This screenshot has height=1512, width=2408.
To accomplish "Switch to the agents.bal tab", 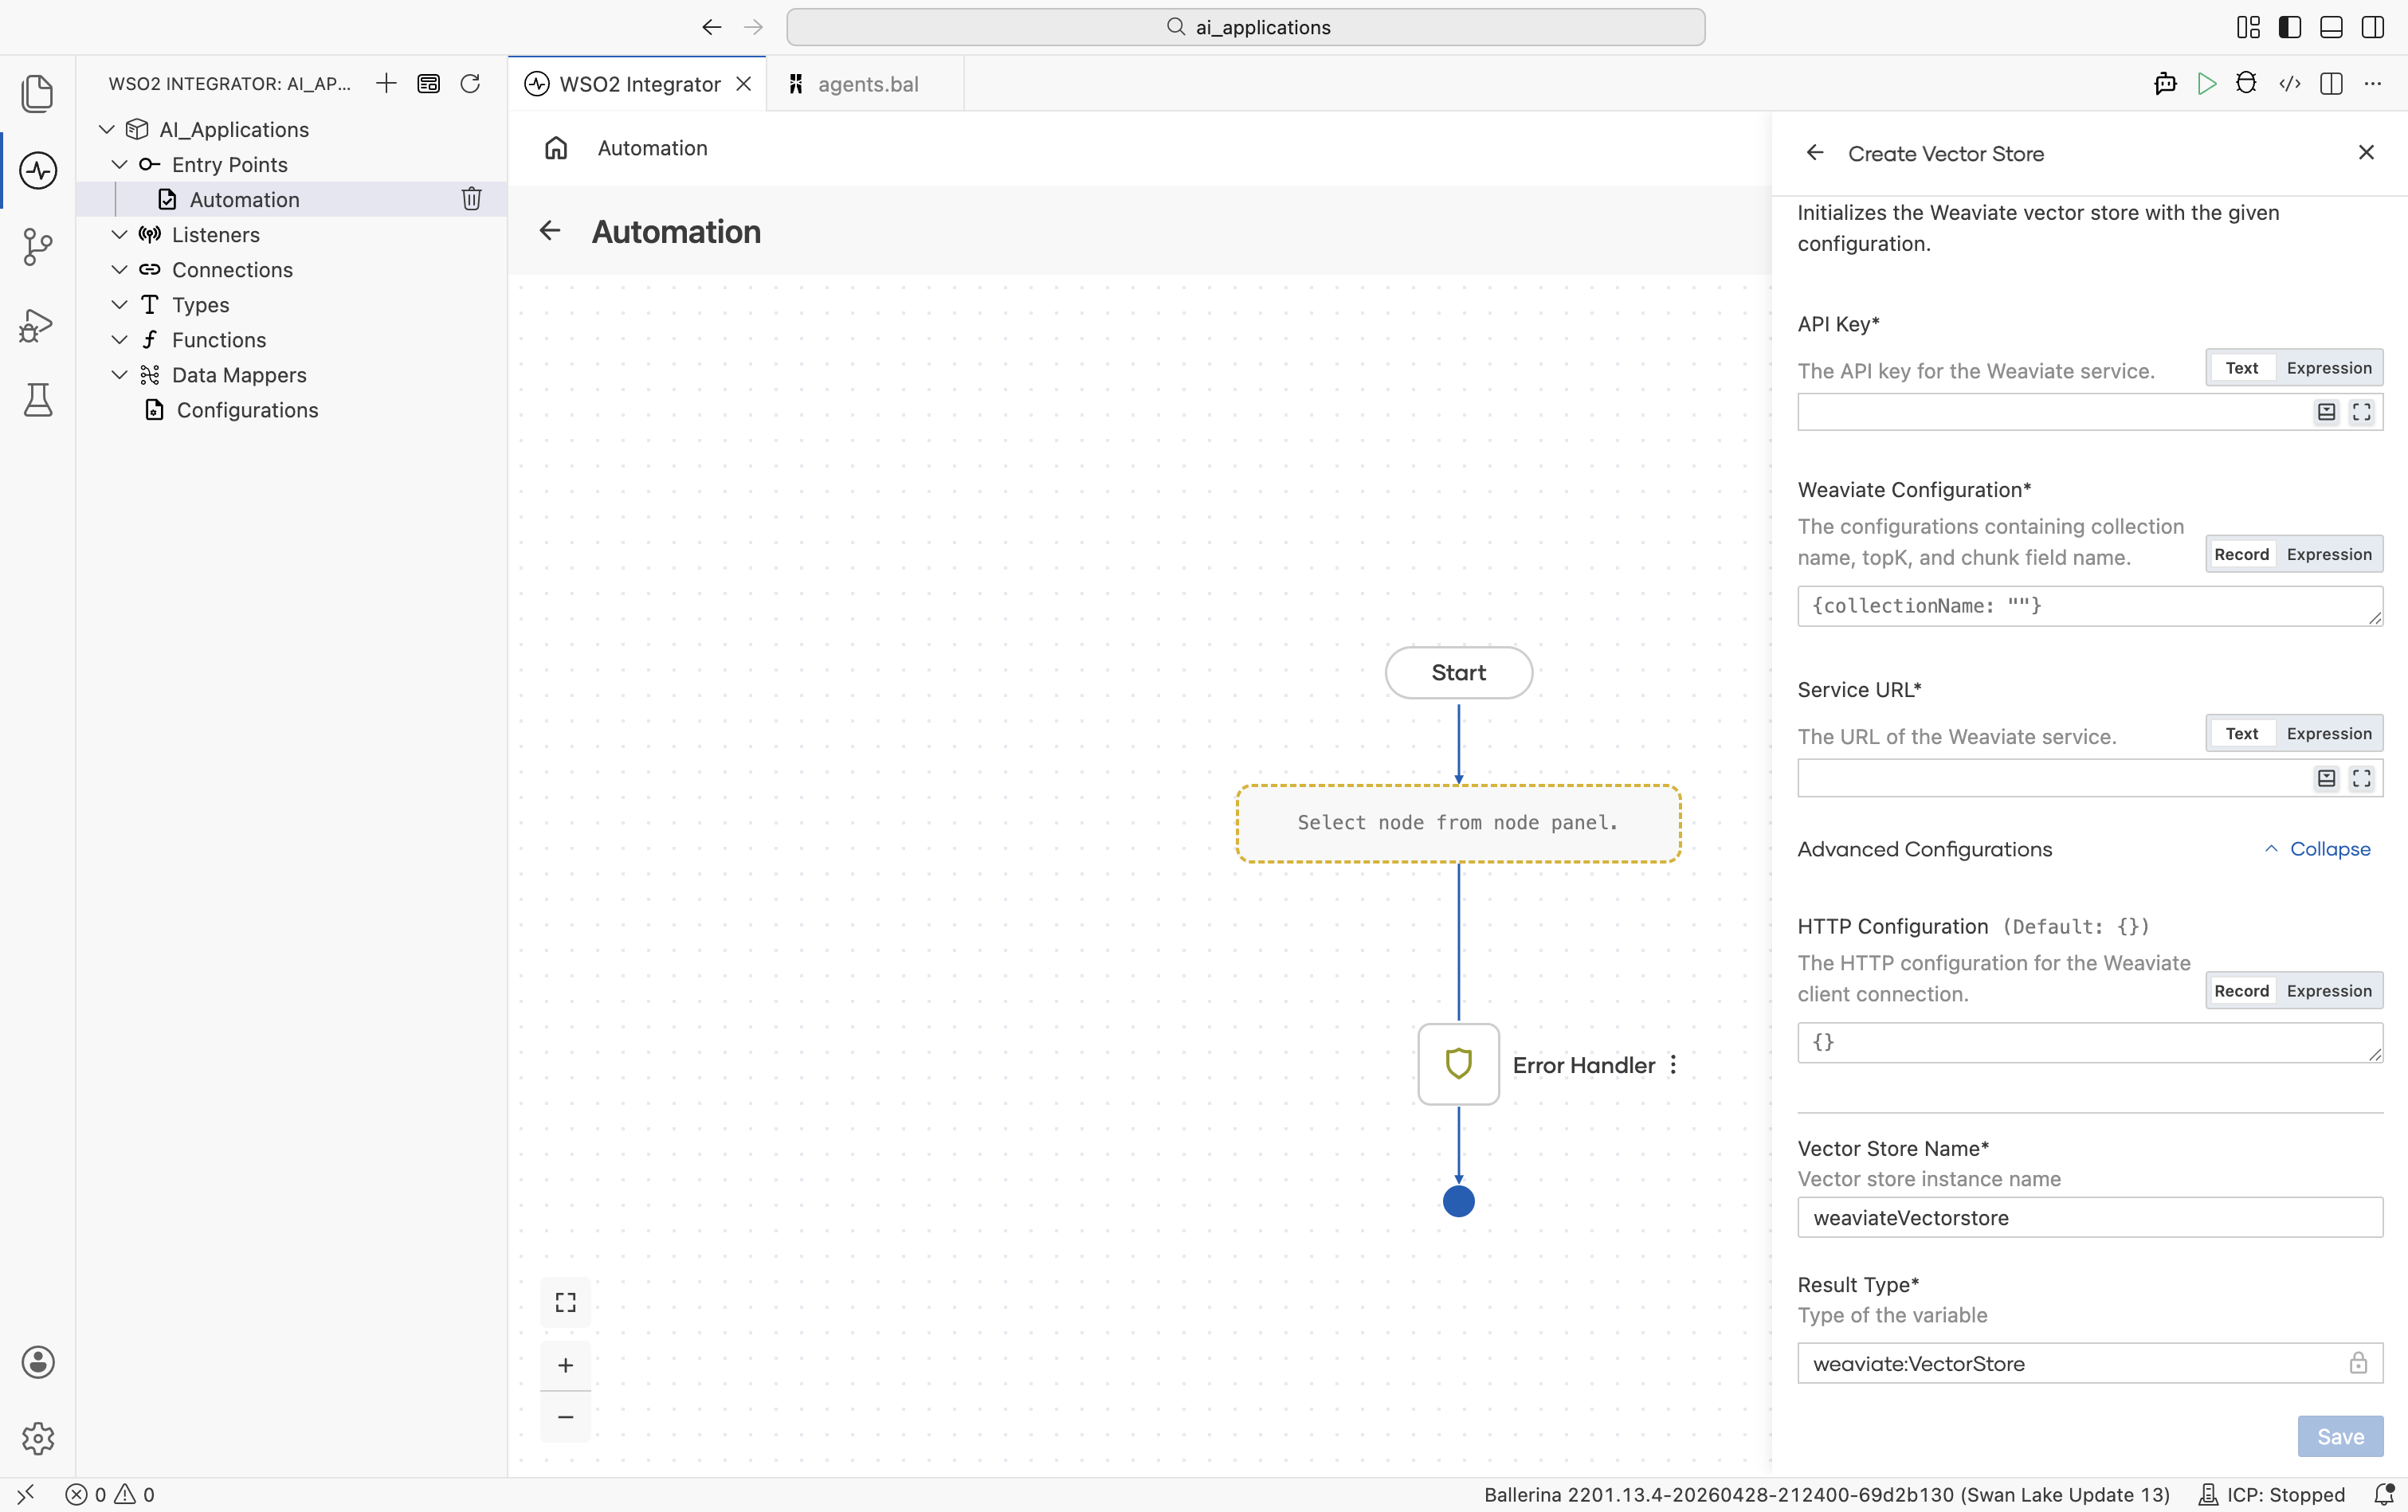I will (866, 84).
